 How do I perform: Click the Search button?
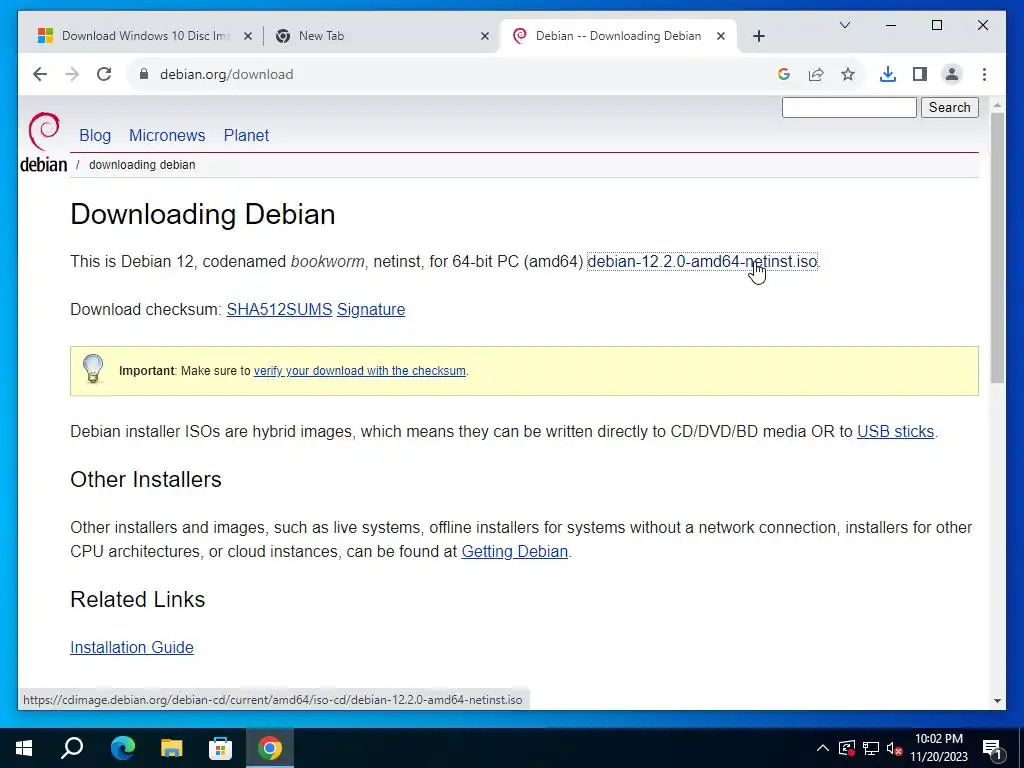pos(950,107)
